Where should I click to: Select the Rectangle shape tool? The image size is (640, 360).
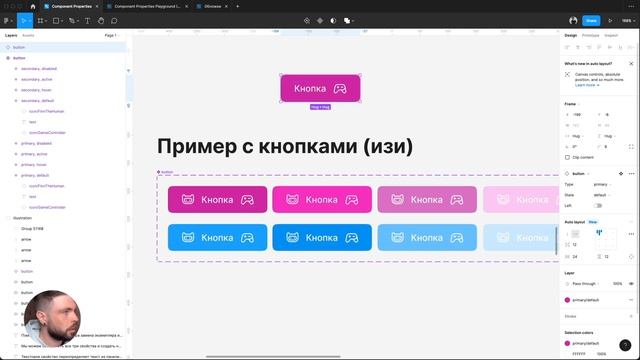pos(57,21)
